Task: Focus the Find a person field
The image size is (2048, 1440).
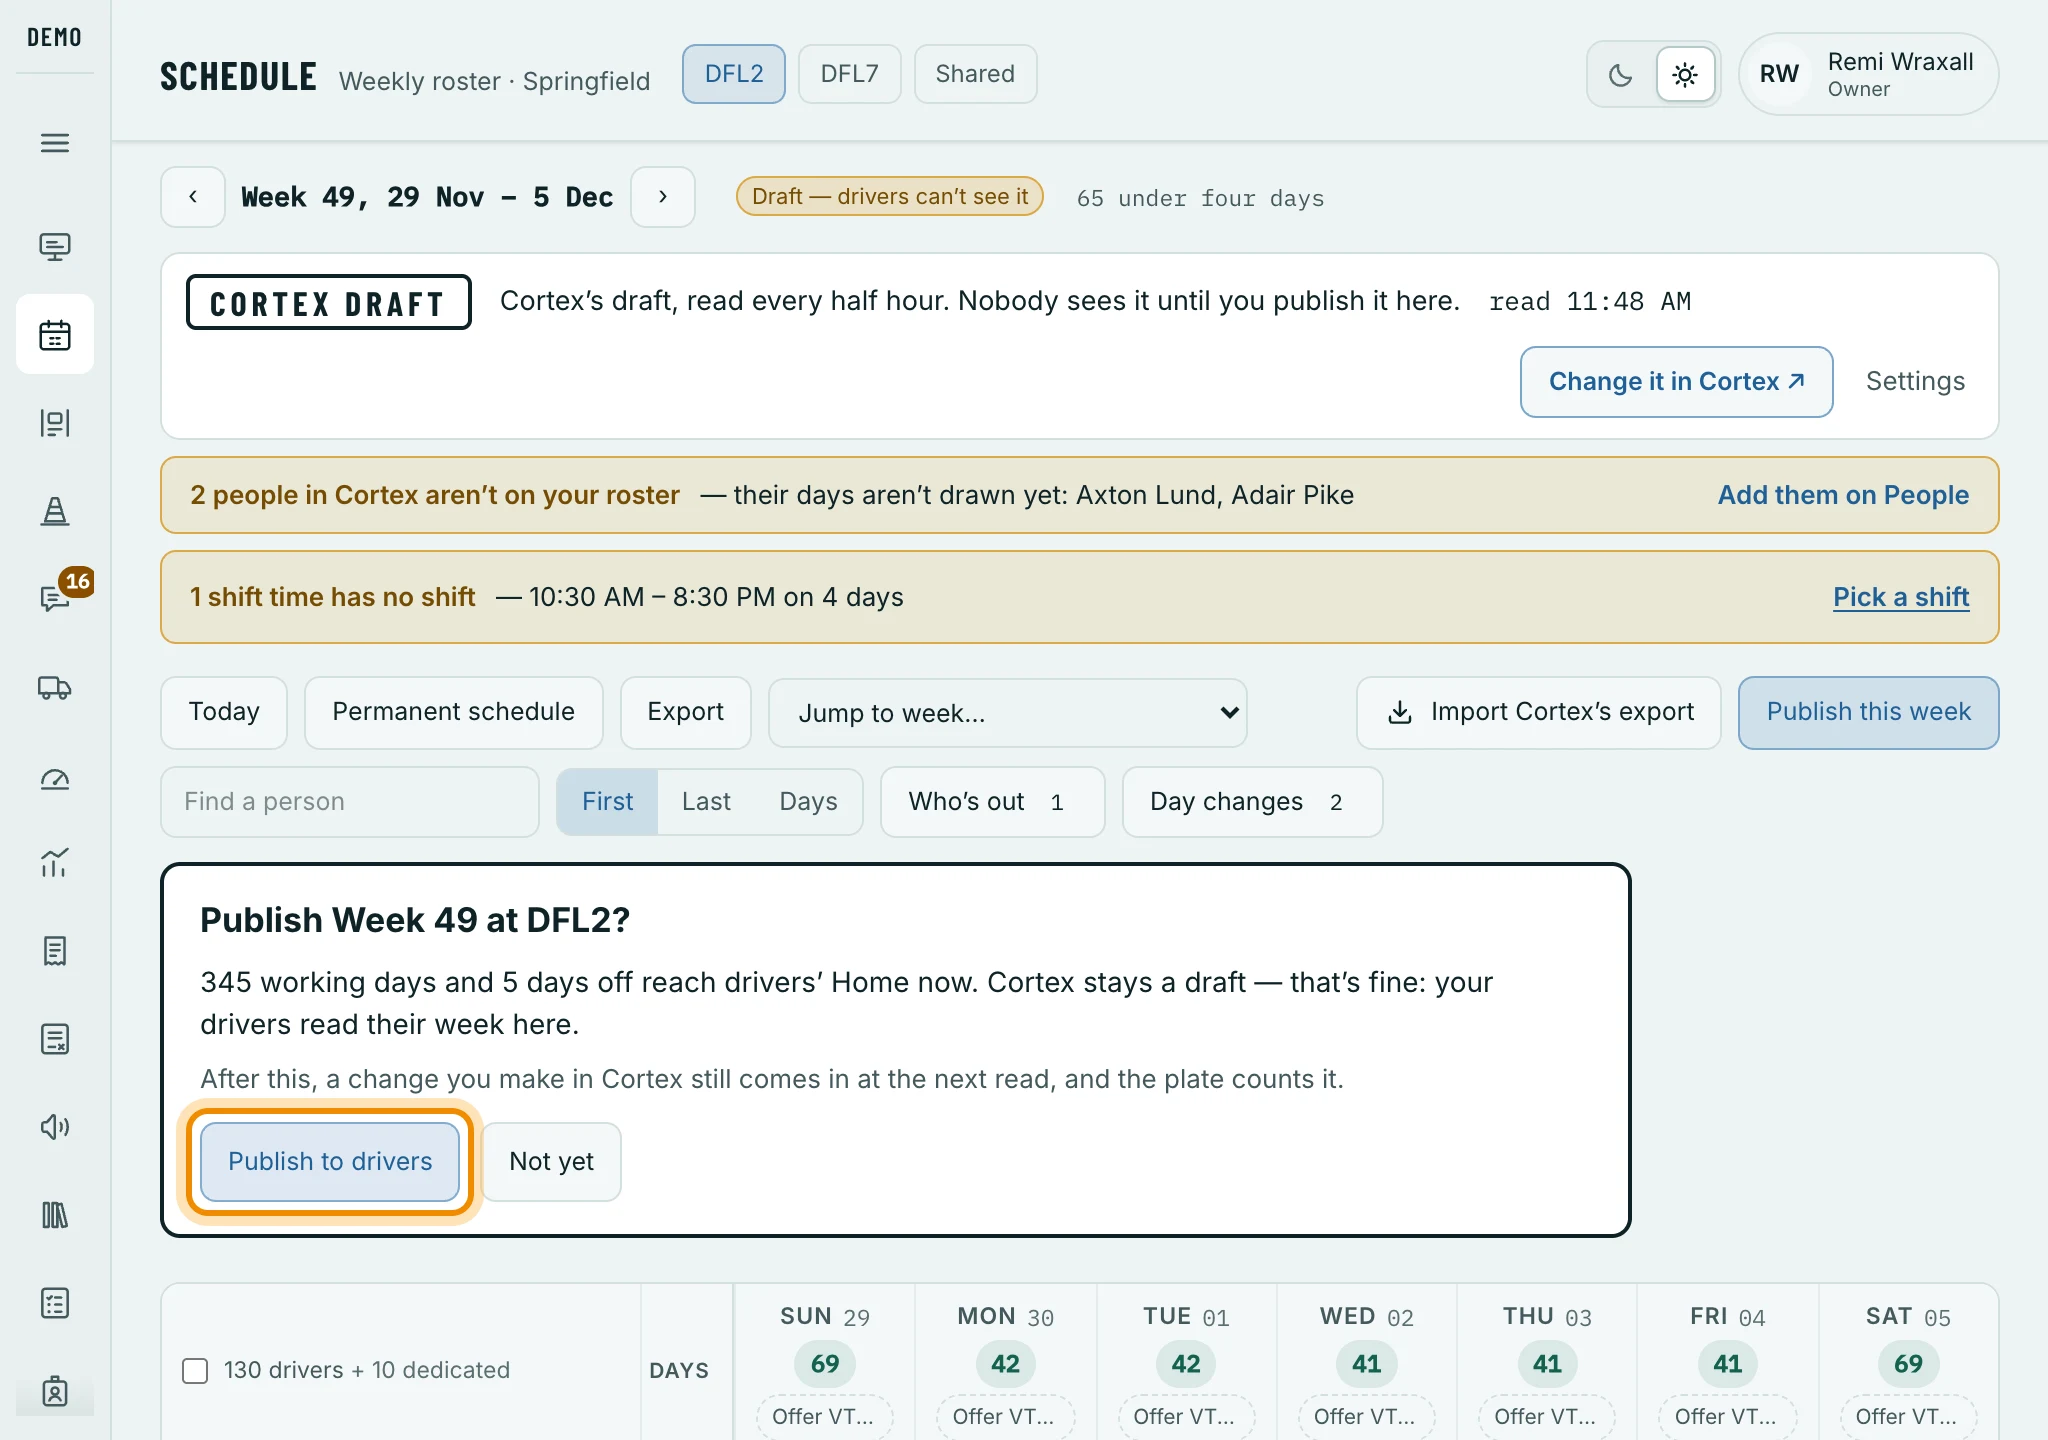Action: tap(350, 802)
